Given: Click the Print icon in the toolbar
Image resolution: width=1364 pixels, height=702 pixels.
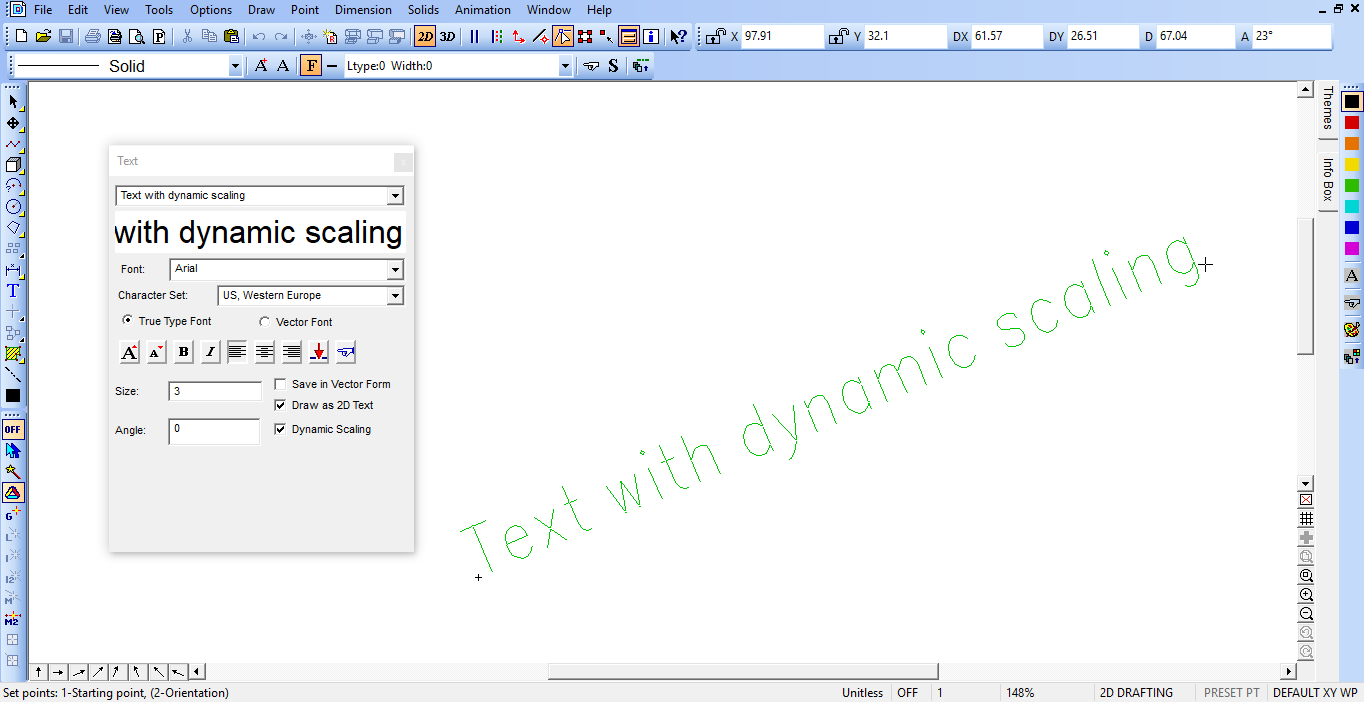Looking at the screenshot, I should [x=92, y=37].
